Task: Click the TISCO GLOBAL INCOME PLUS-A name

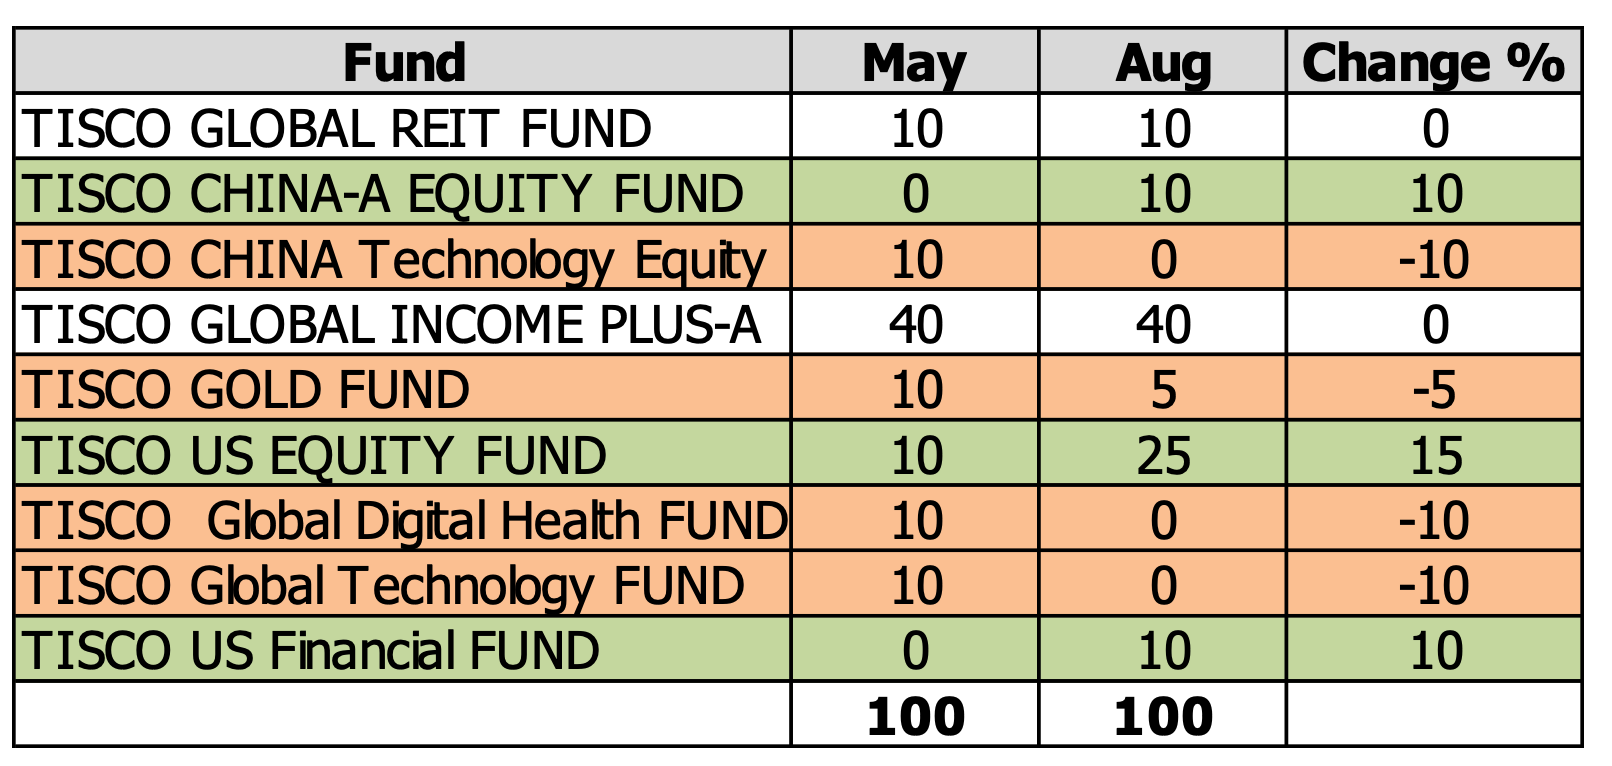Action: 391,325
